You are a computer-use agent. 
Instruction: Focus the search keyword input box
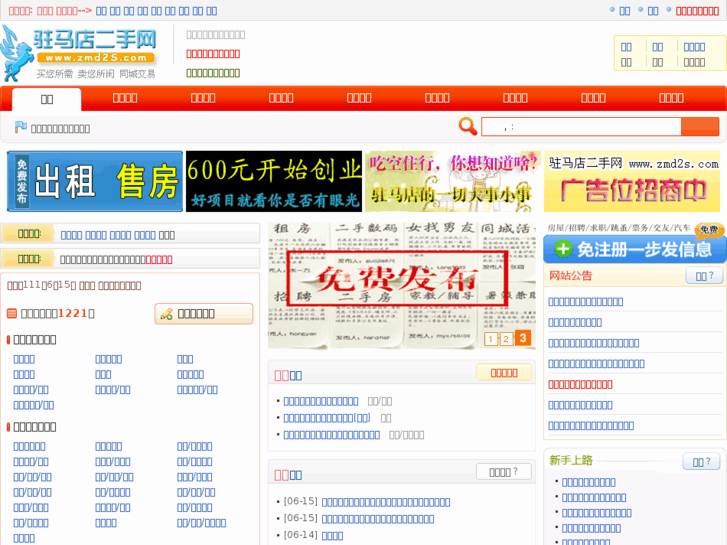click(581, 127)
